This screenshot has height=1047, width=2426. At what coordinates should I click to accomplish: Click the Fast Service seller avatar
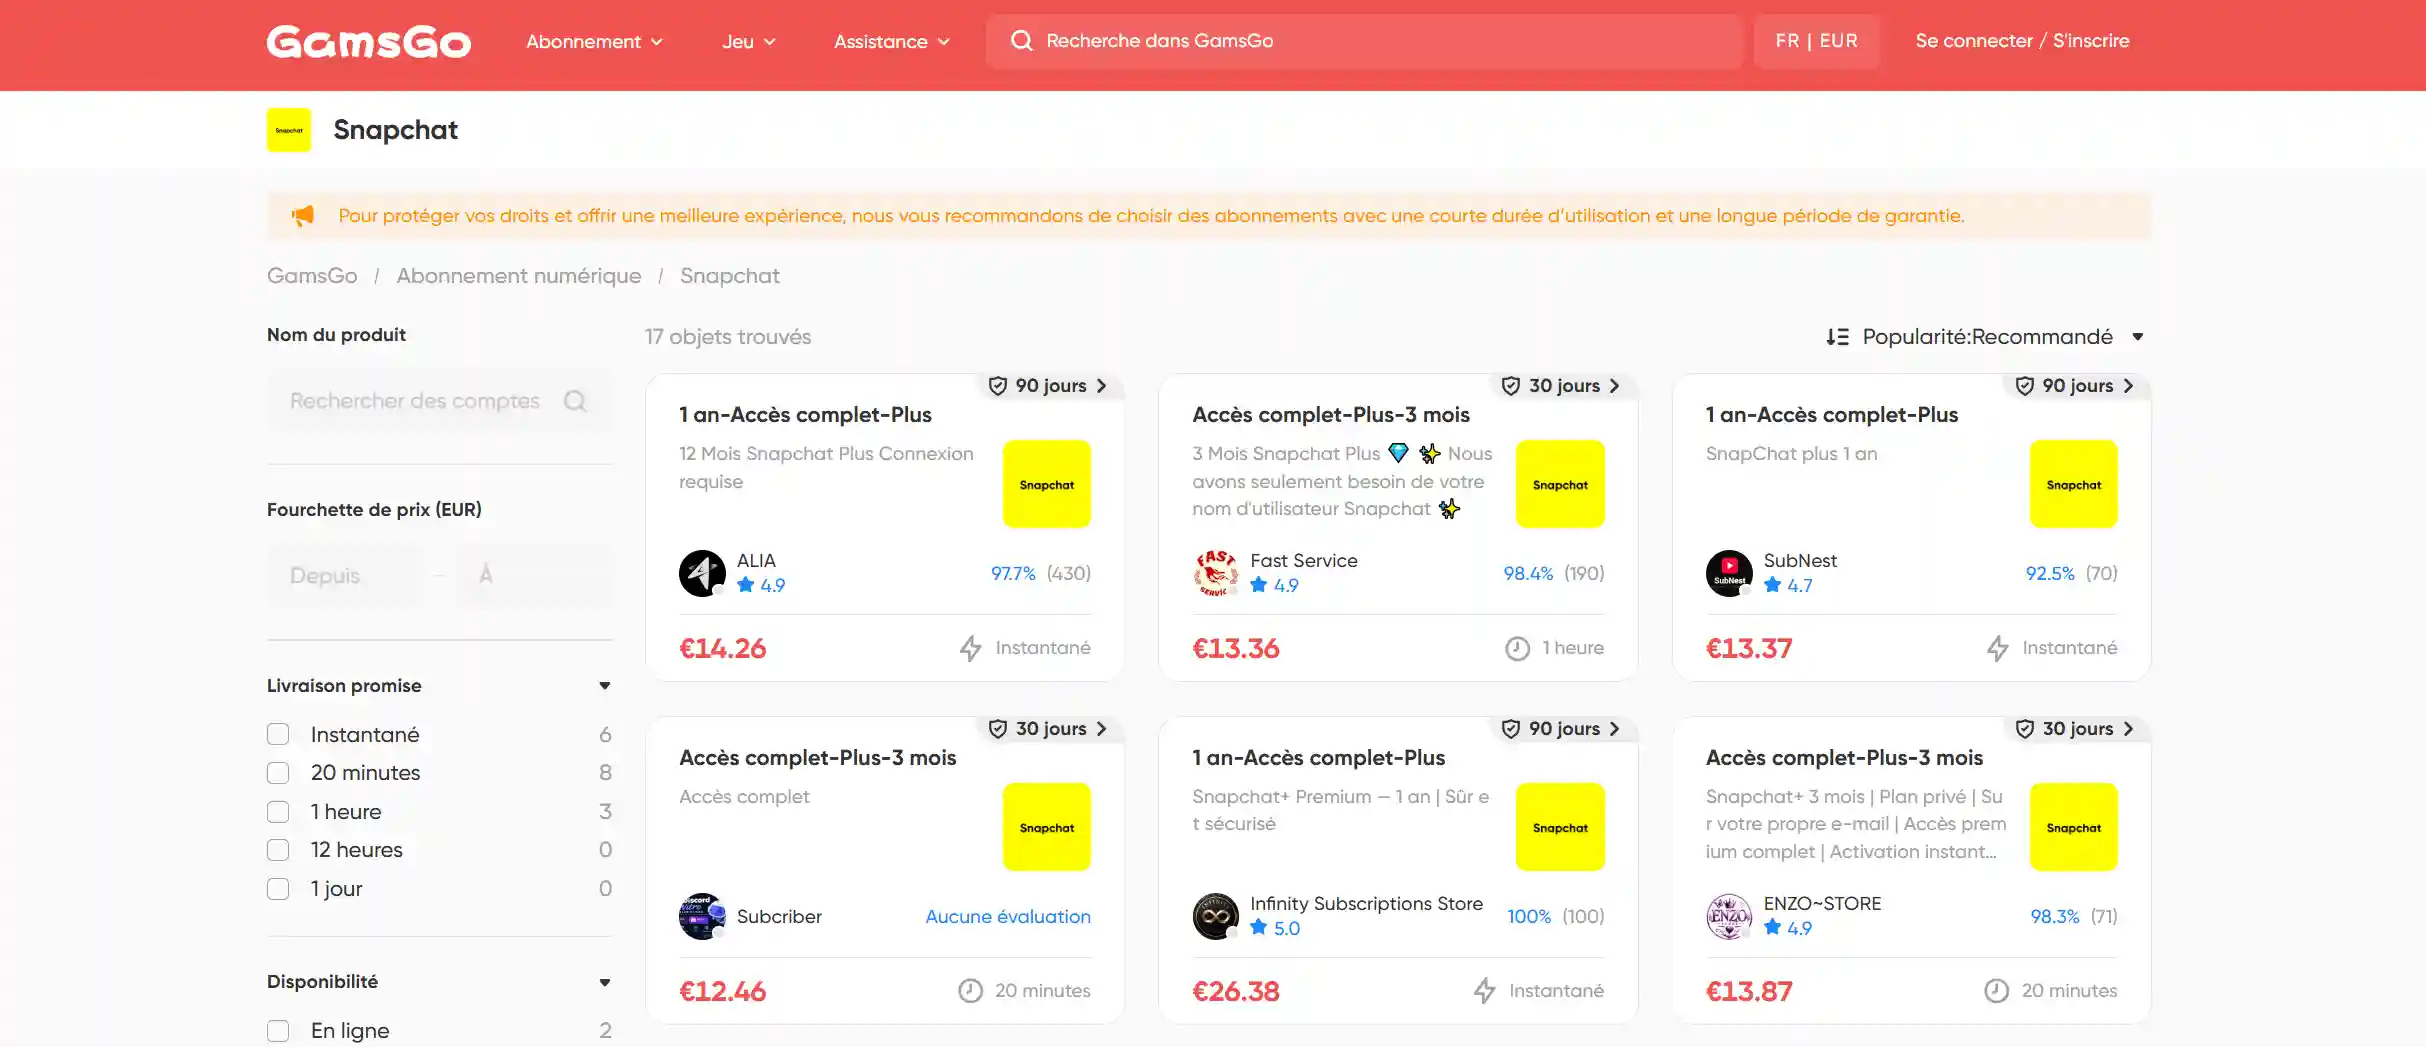(1216, 574)
